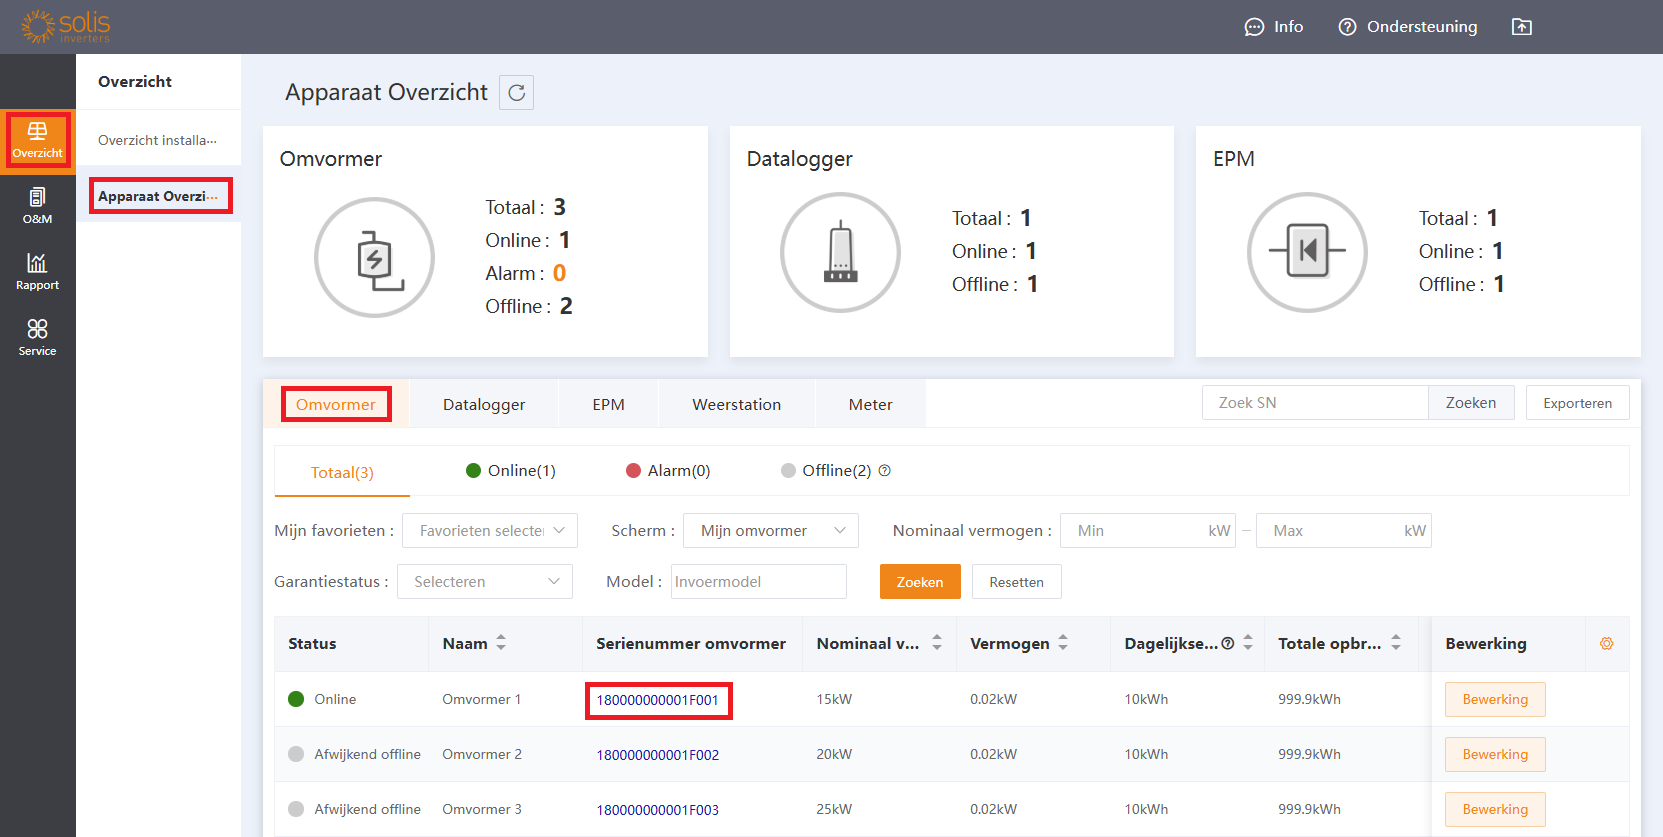Click the Datalogger summary icon
The image size is (1663, 837).
coord(840,252)
